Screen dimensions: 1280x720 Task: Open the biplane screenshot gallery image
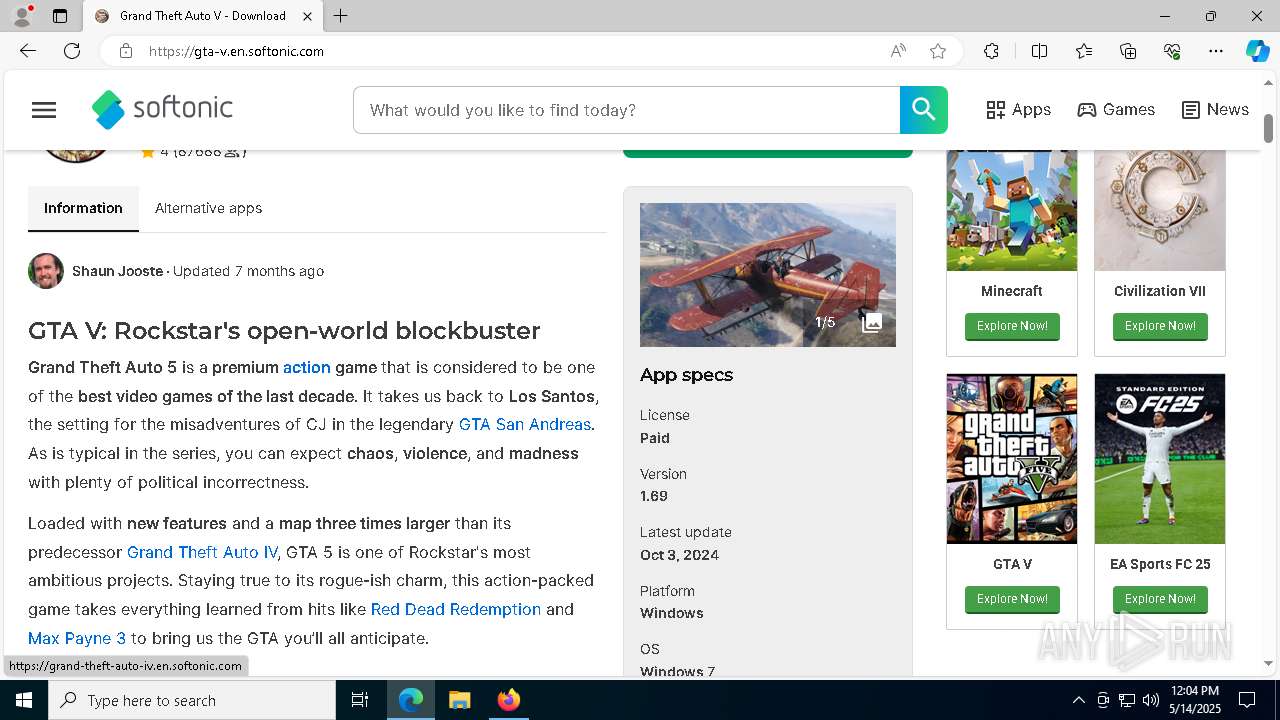tap(767, 275)
